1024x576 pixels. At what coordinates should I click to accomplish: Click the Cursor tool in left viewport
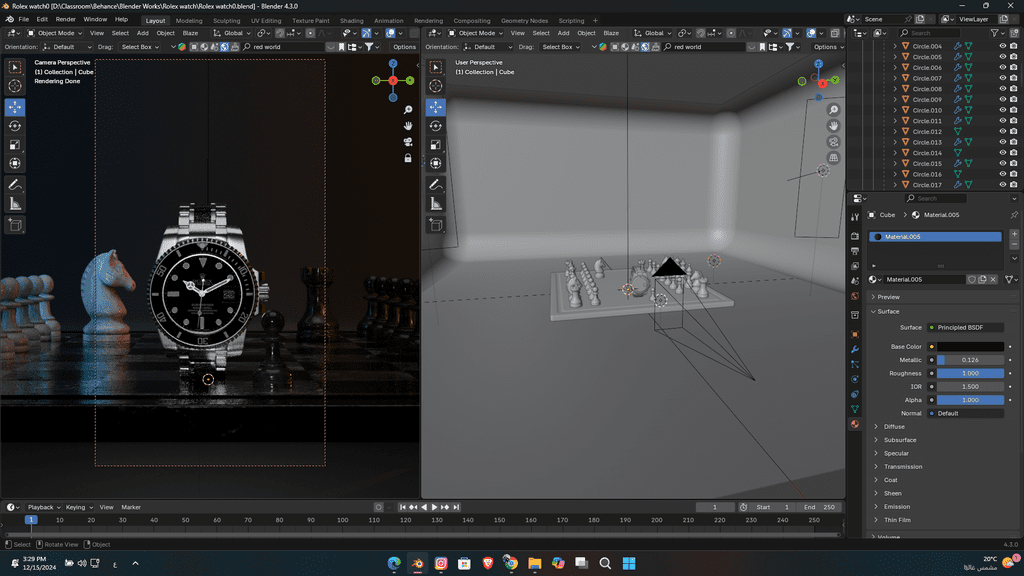[15, 87]
